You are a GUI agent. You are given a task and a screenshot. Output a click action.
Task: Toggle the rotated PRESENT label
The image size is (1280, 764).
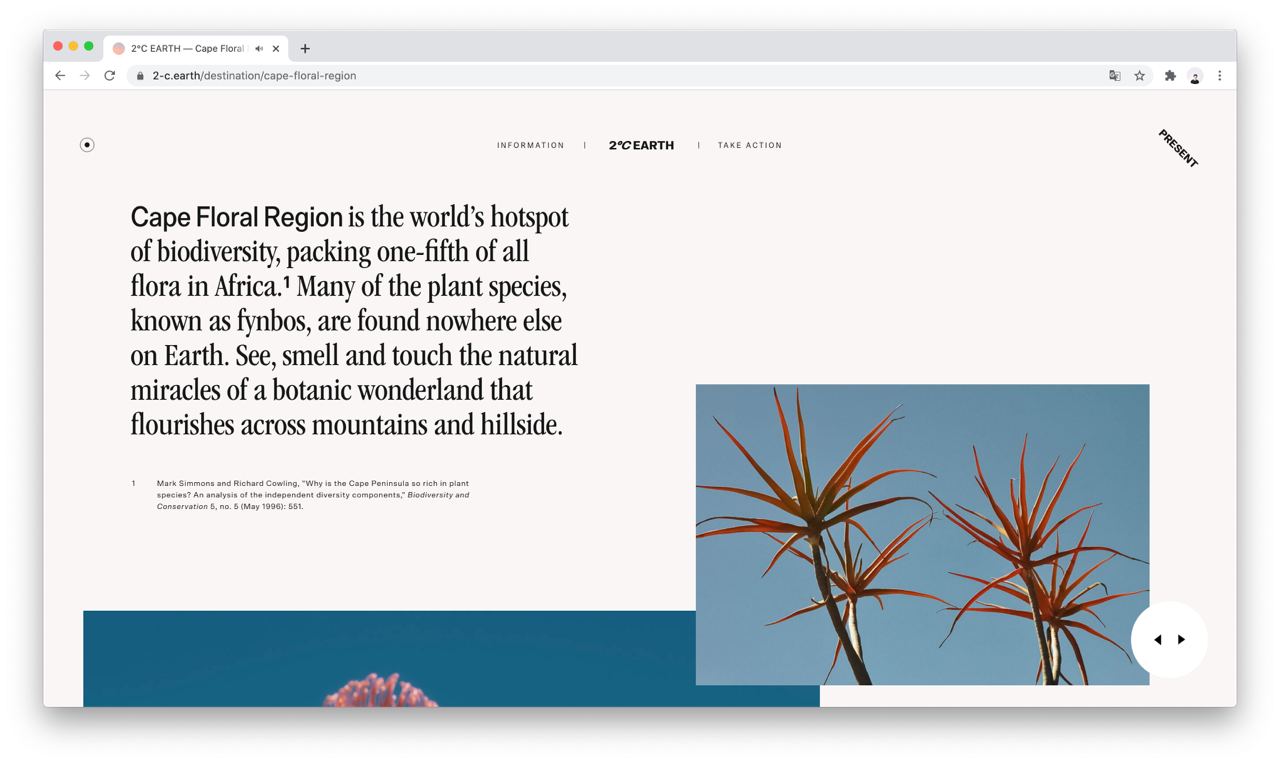coord(1178,149)
